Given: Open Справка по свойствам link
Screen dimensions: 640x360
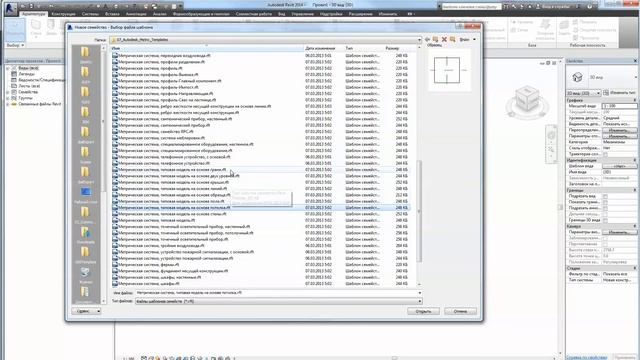Looking at the screenshot, I should [x=586, y=358].
